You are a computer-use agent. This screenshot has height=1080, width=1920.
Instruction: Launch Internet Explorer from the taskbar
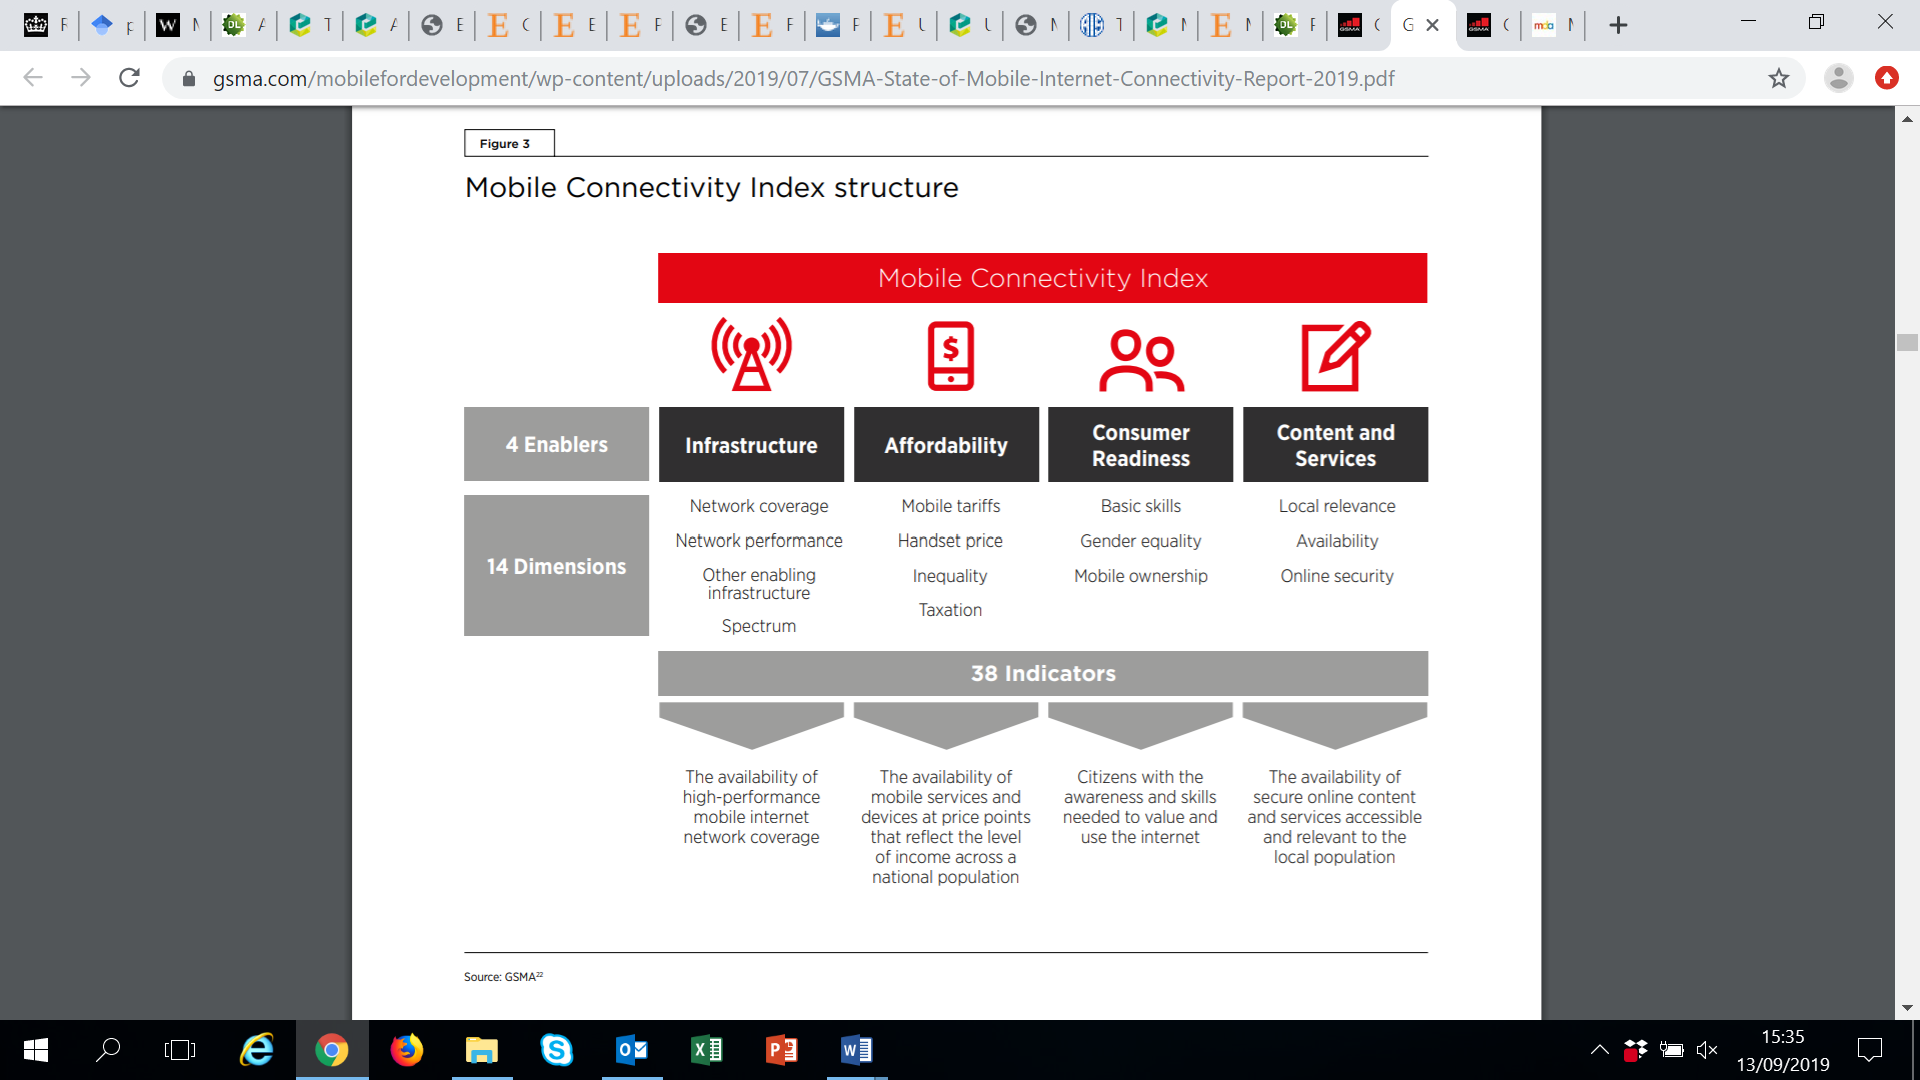[257, 1050]
